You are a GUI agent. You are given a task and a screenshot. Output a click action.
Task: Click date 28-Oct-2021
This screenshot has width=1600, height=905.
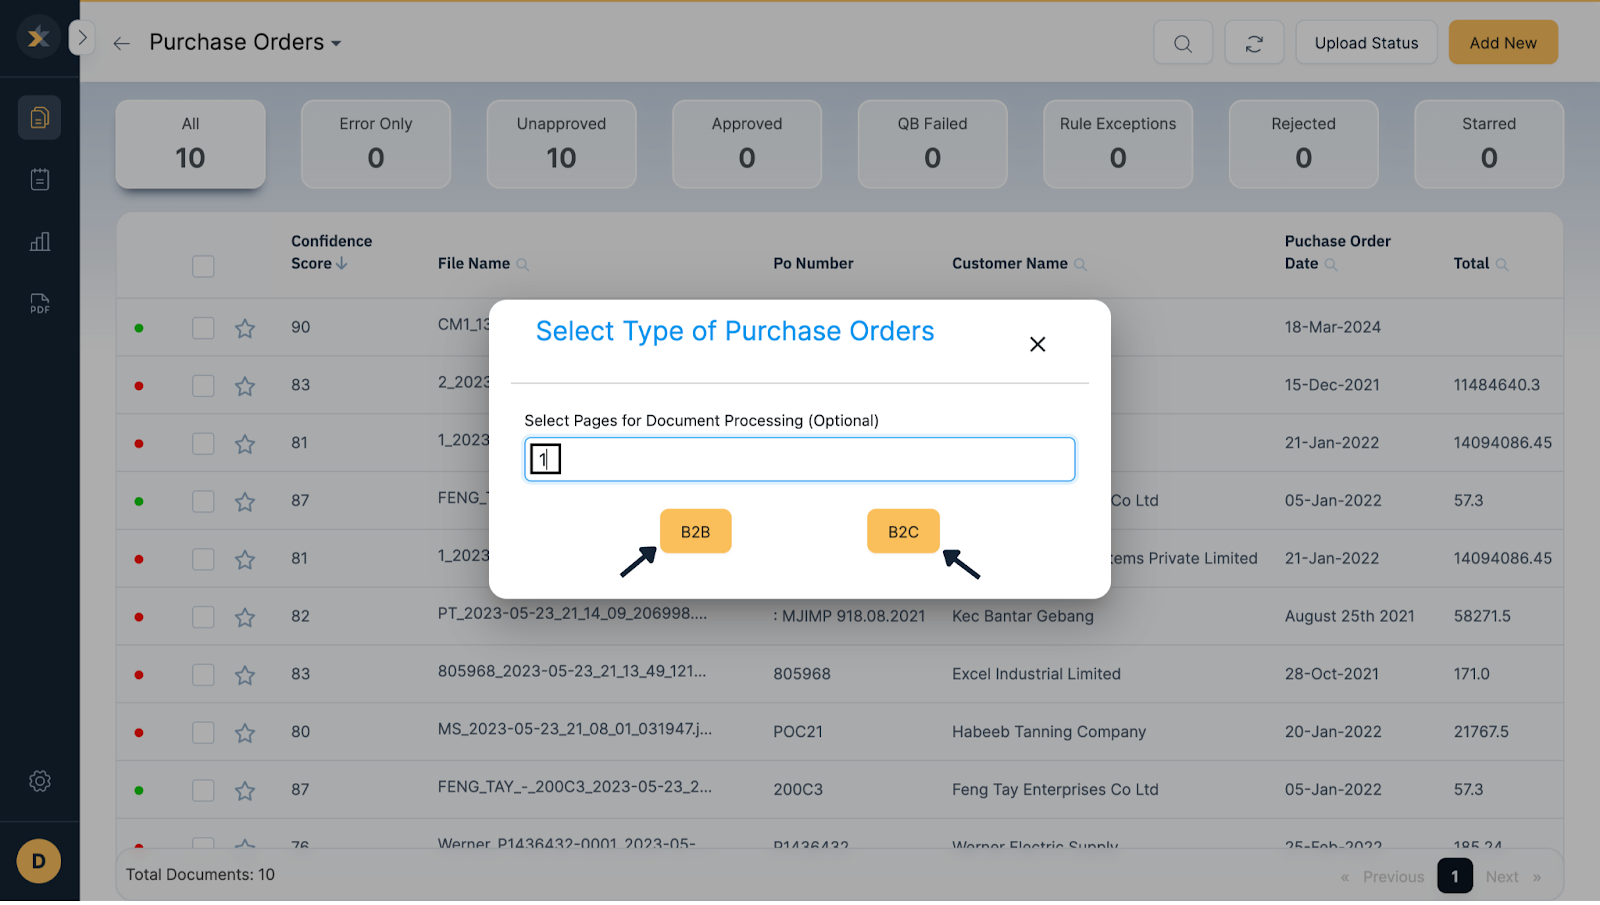point(1332,674)
